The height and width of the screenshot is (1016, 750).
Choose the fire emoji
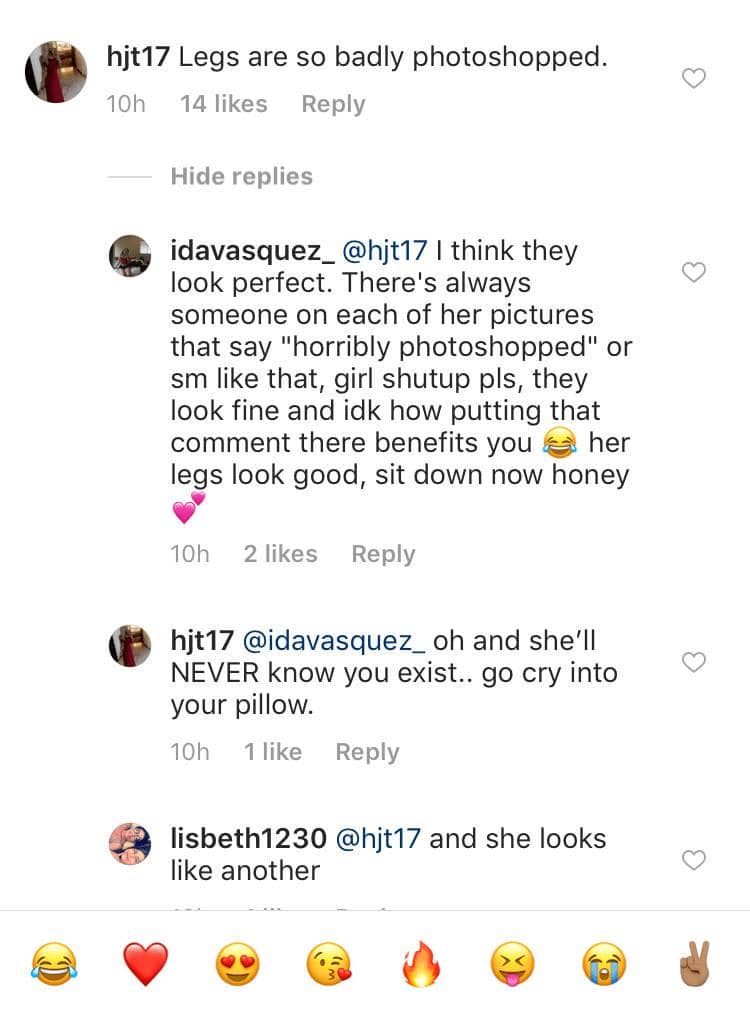point(421,964)
